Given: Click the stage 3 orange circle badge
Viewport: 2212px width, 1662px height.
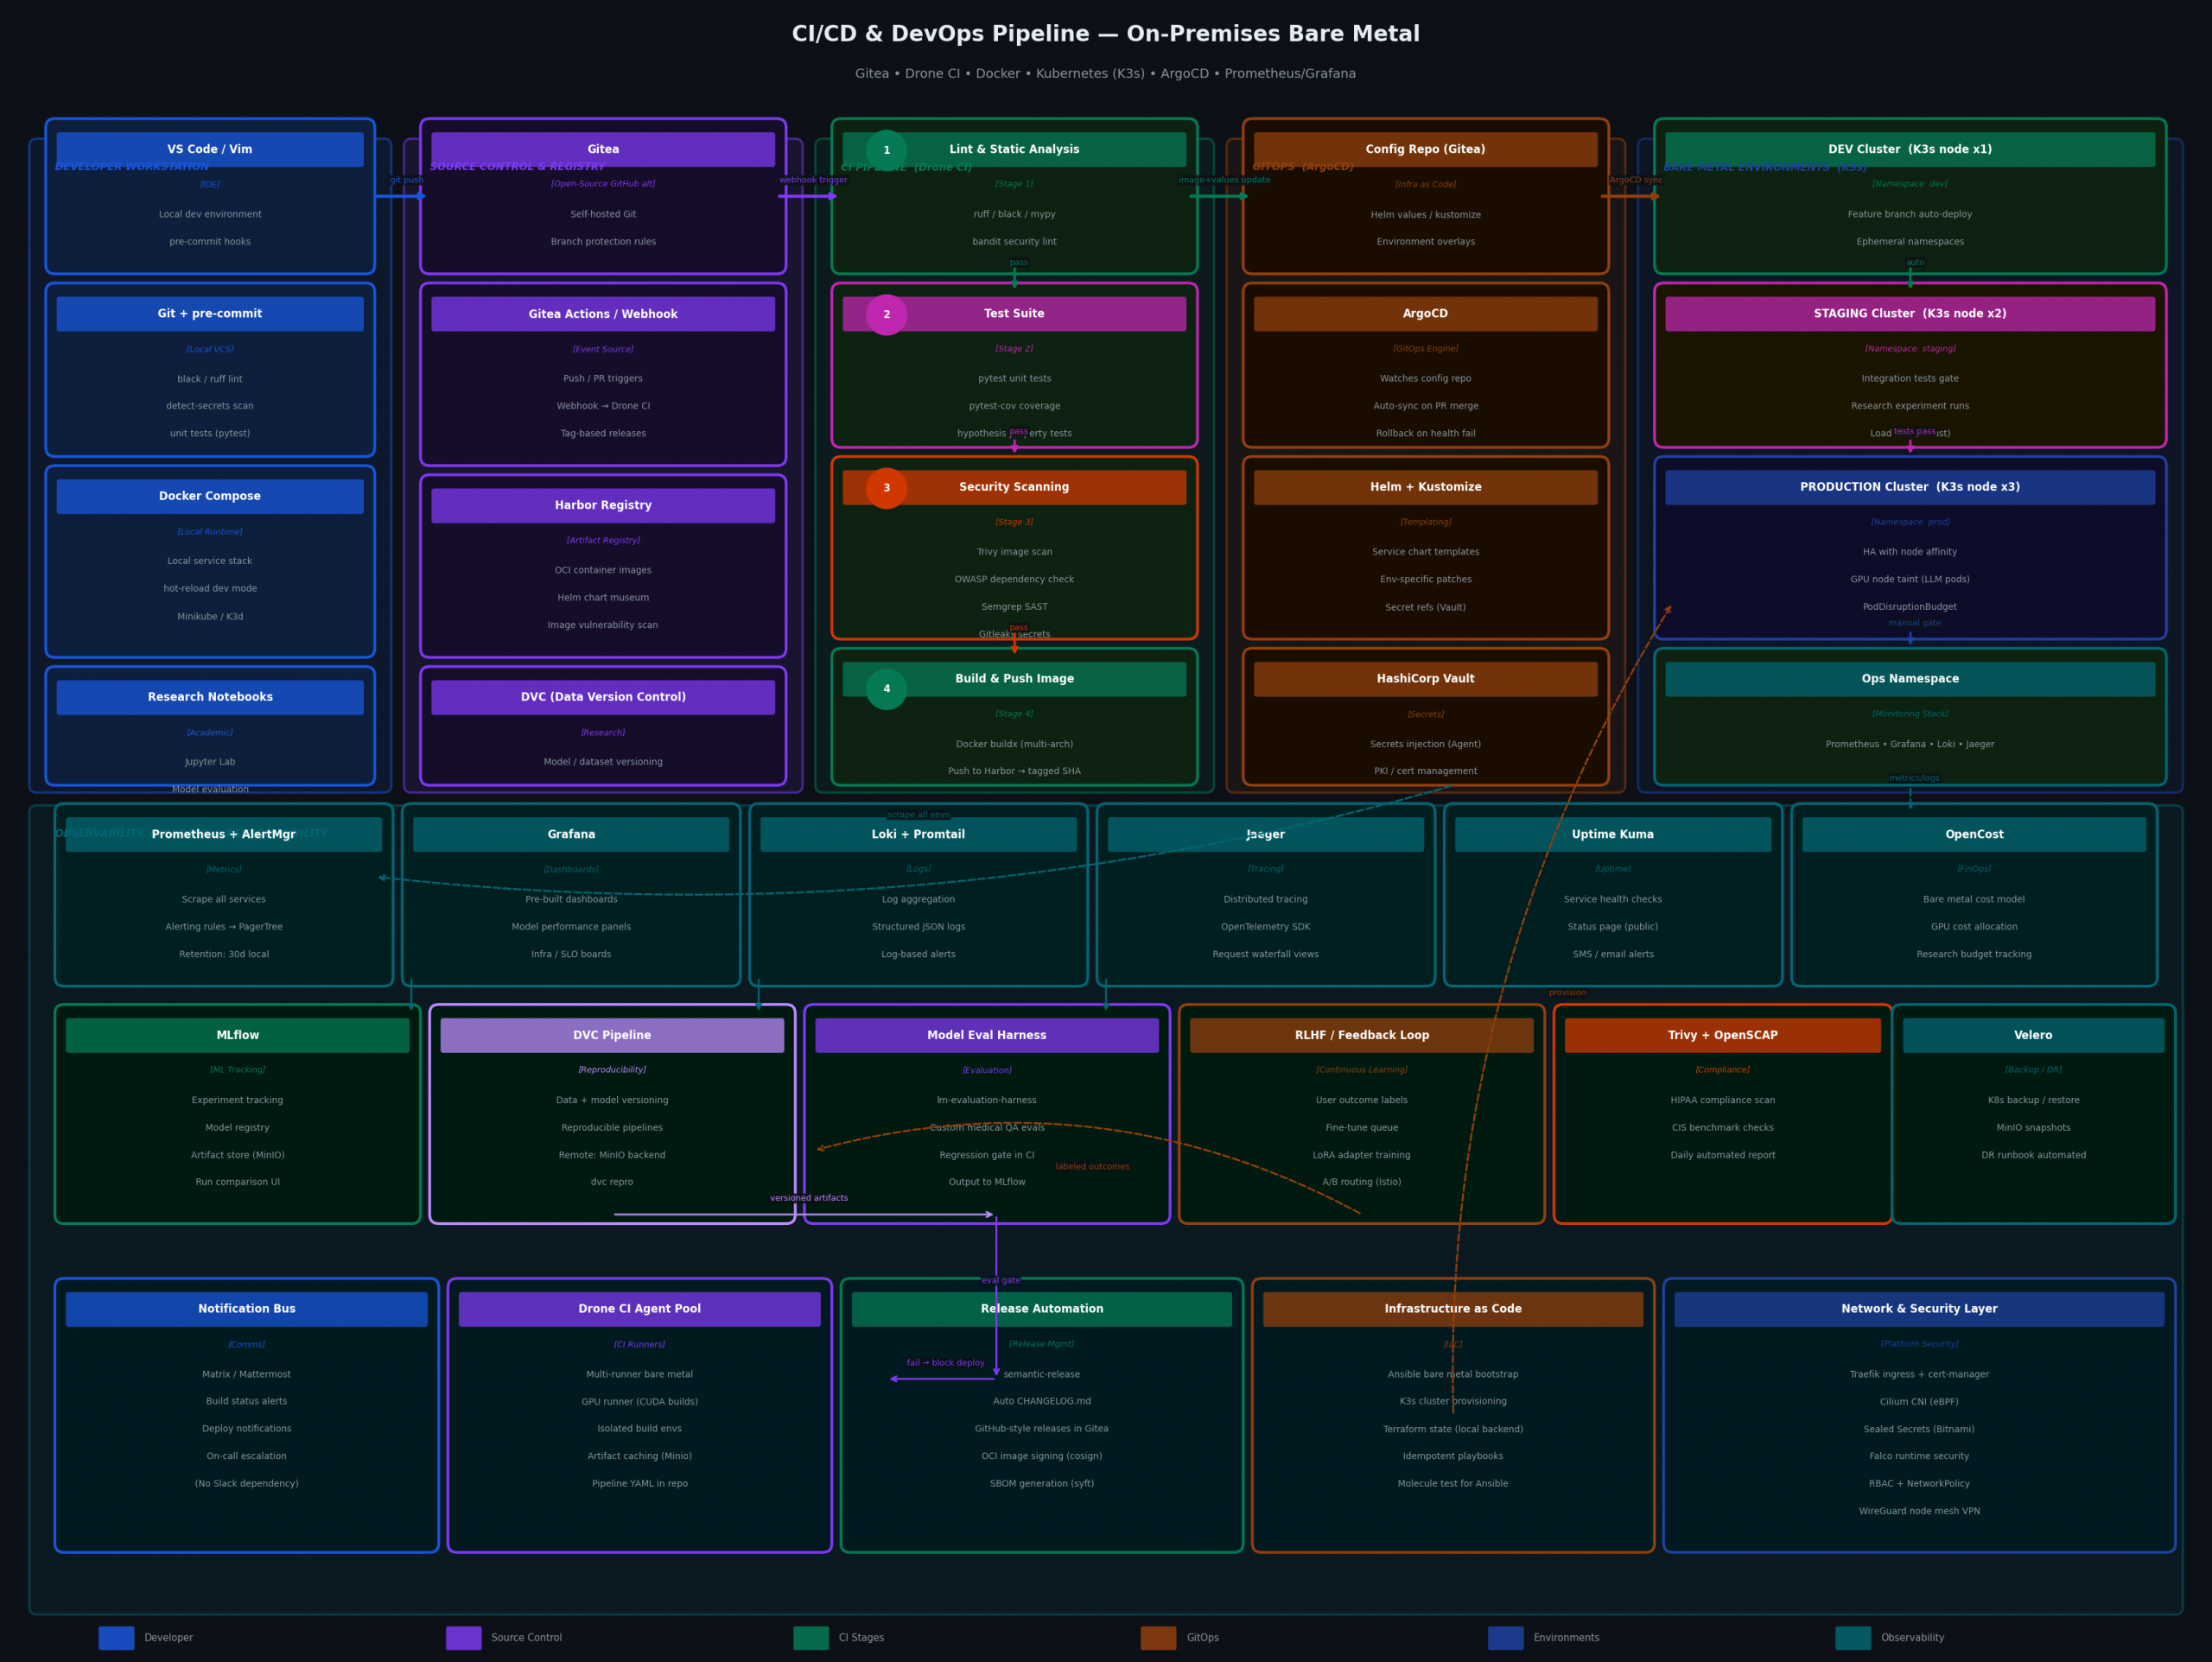Looking at the screenshot, I should tap(886, 488).
